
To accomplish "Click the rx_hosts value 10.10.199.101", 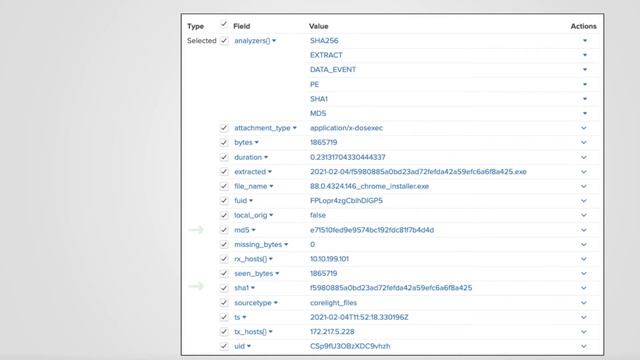I will tap(329, 259).
